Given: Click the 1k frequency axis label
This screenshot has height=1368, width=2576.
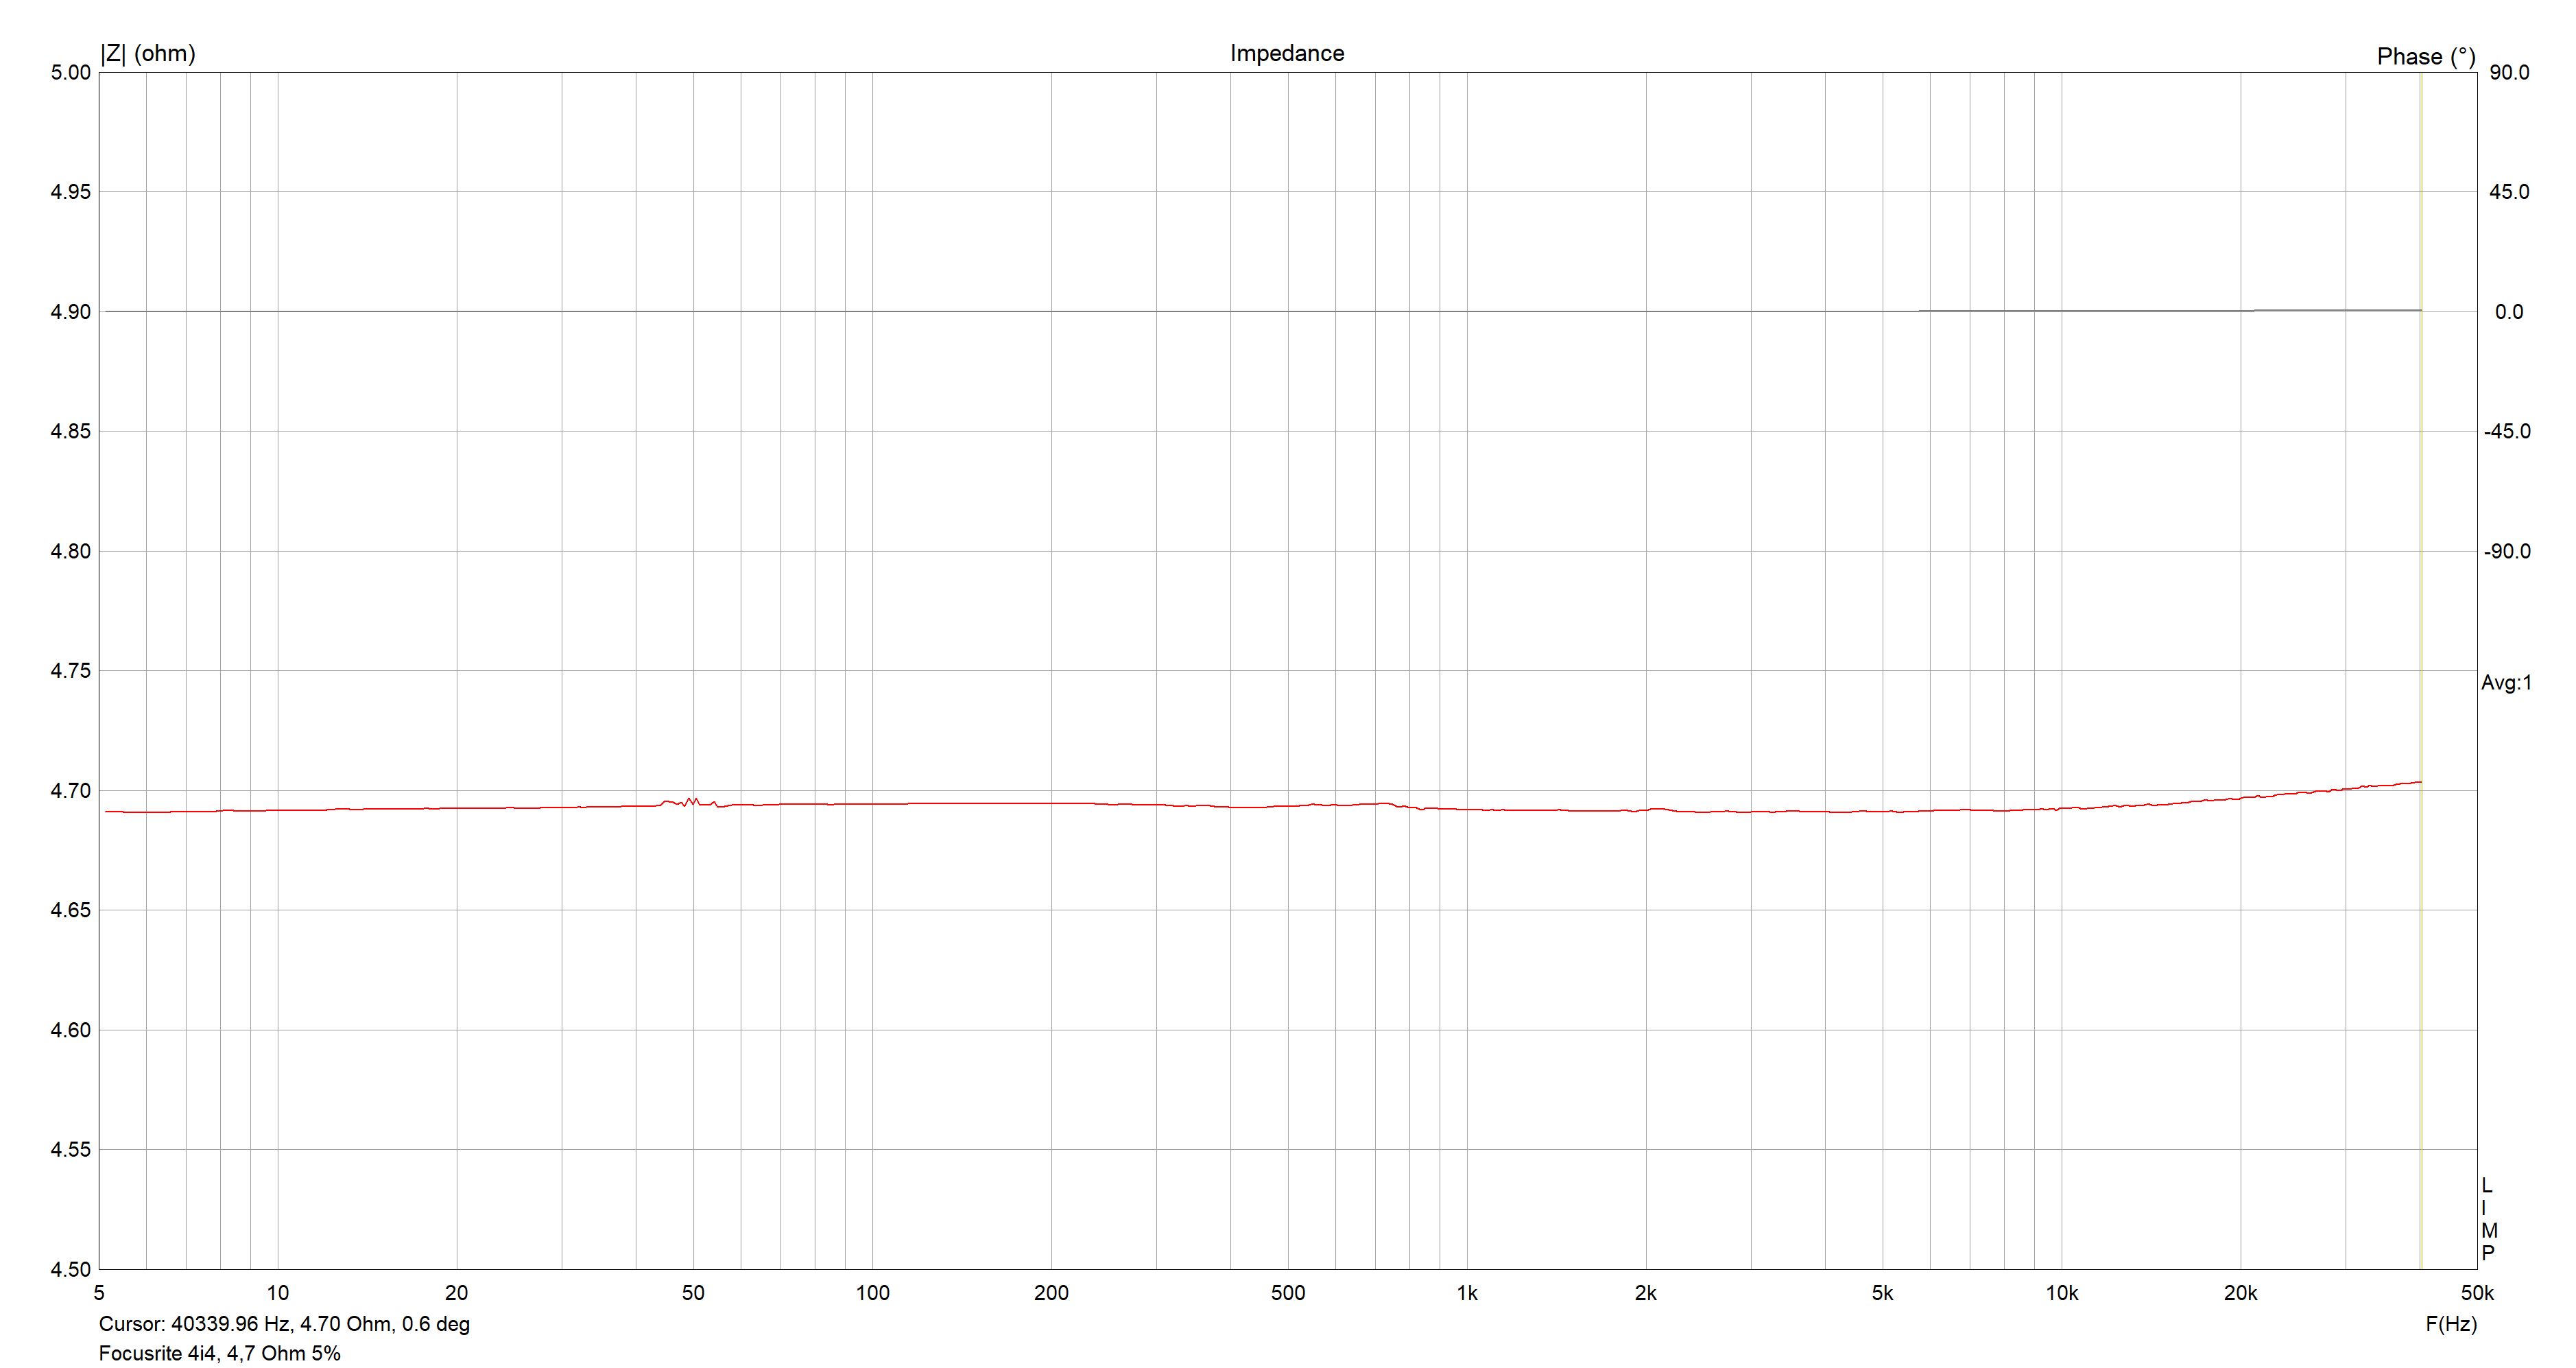Looking at the screenshot, I should [x=1467, y=1293].
